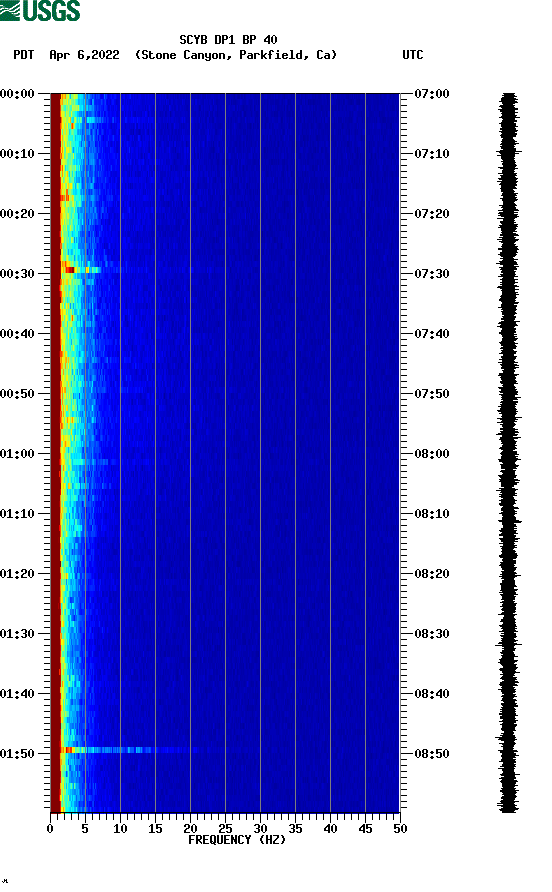Click the '15' frequency axis label
The width and height of the screenshot is (552, 892).
click(x=155, y=829)
